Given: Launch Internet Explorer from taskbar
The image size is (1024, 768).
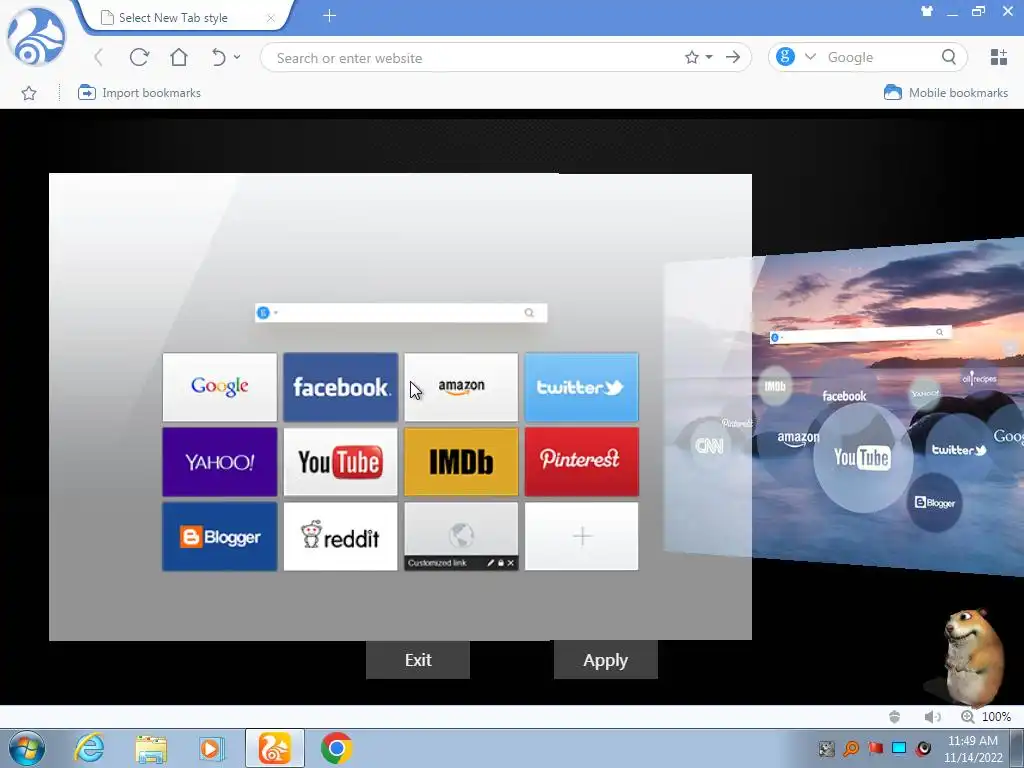Looking at the screenshot, I should click(x=89, y=748).
